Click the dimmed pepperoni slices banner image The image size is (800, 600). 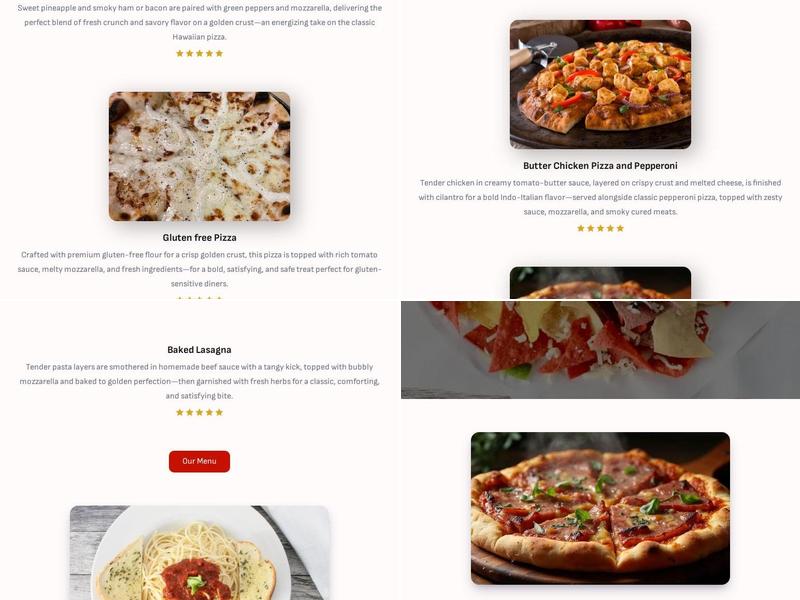pos(600,349)
